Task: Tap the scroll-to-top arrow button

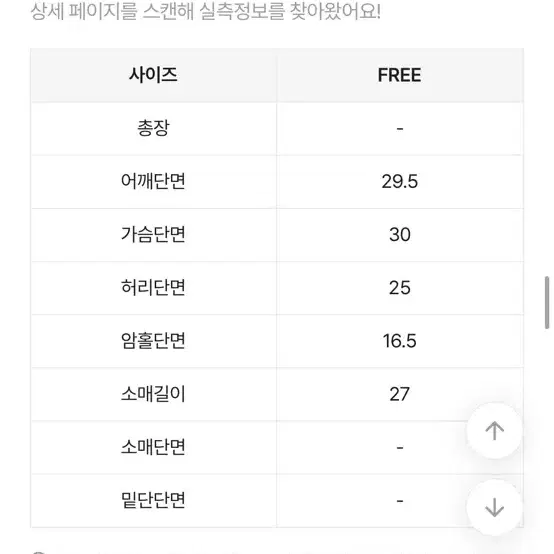Action: [494, 431]
